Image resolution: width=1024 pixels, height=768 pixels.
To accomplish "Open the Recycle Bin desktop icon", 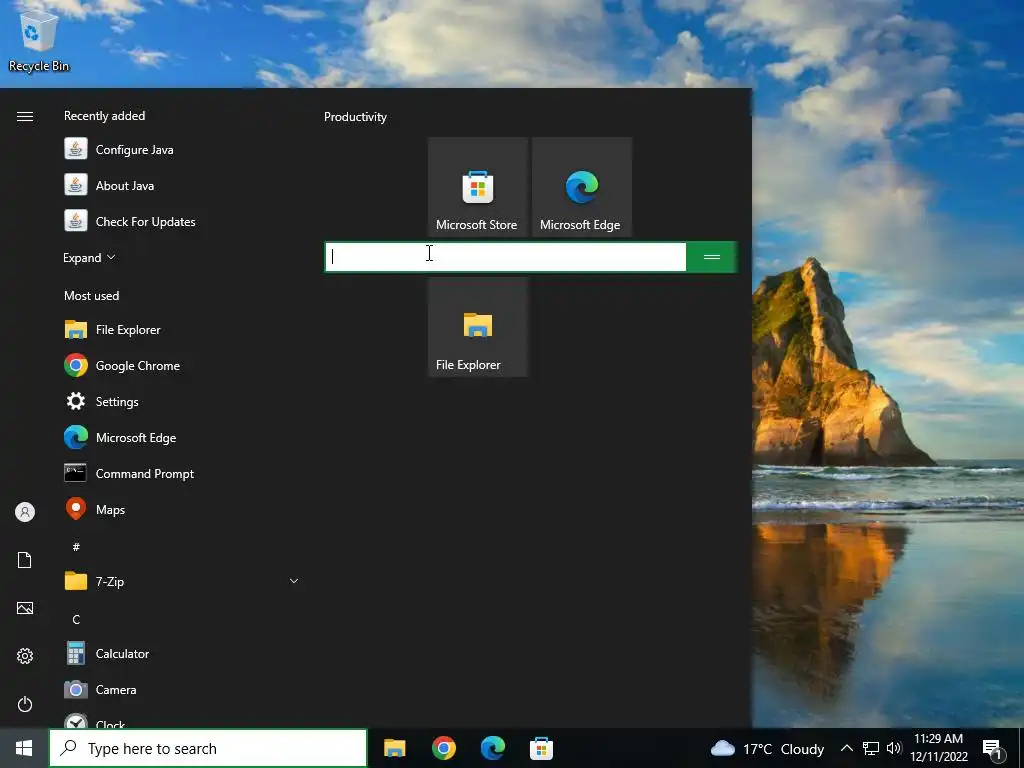I will click(38, 40).
